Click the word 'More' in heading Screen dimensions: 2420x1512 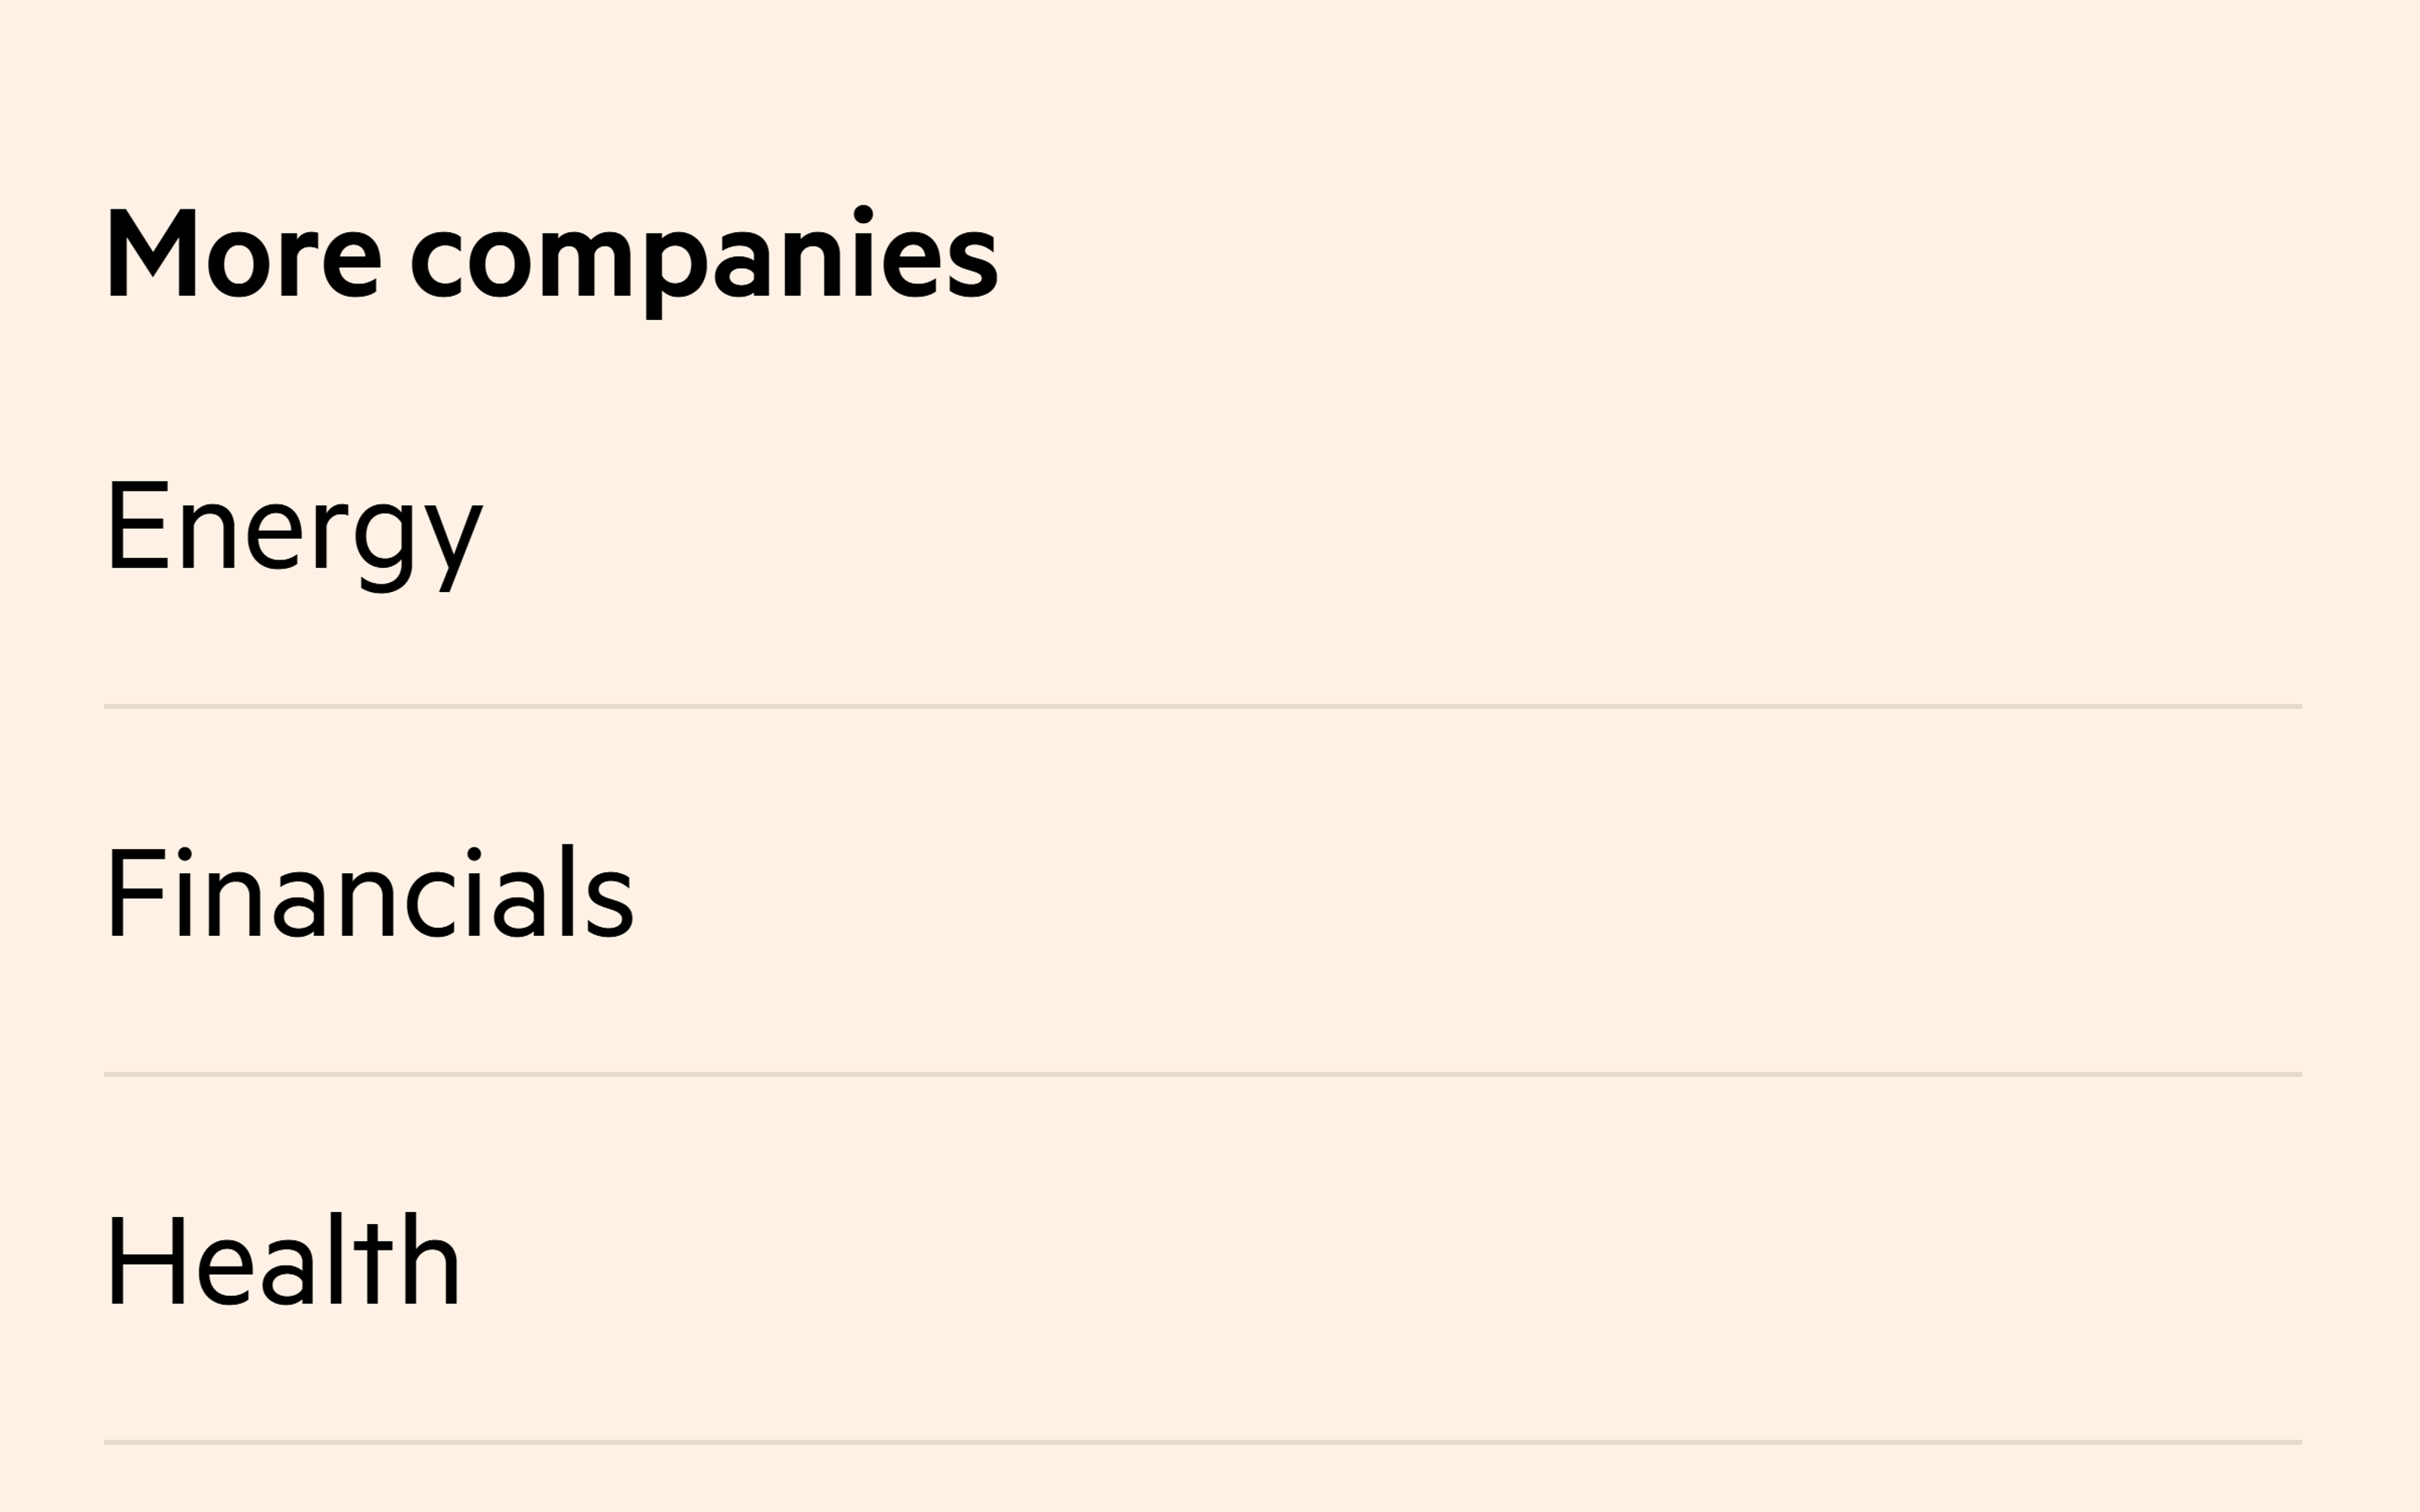click(243, 253)
